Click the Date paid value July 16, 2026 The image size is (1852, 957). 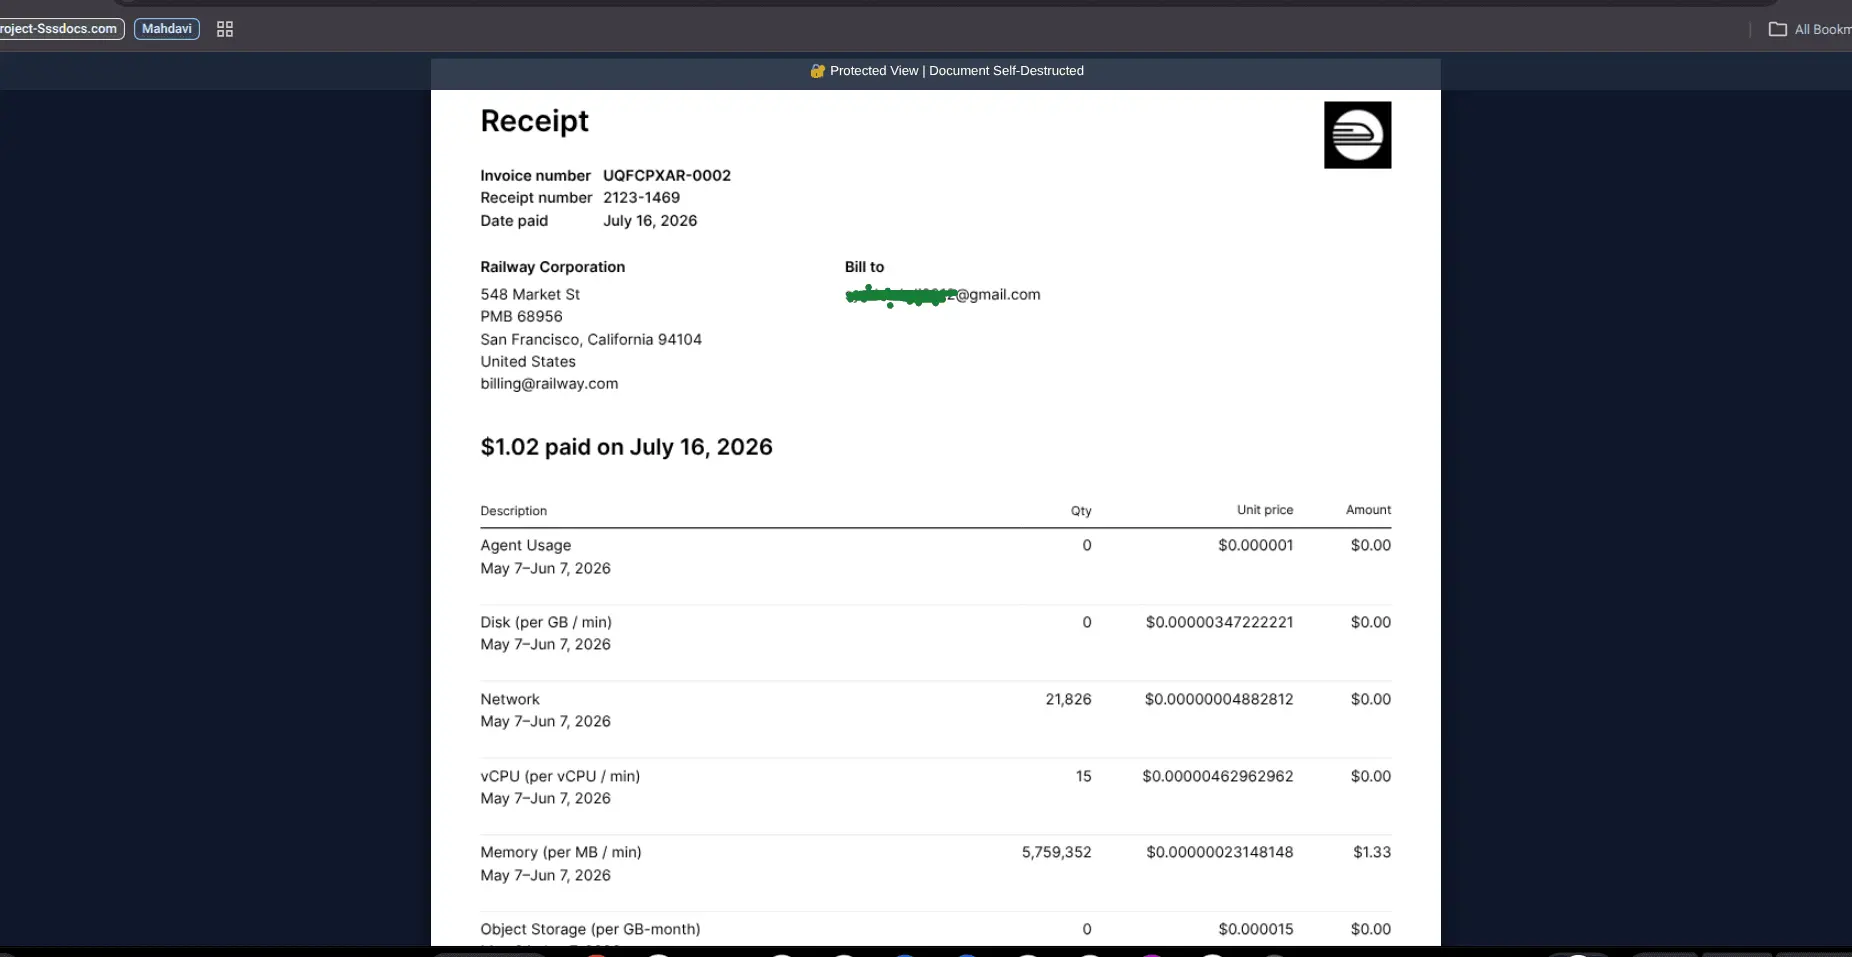point(650,221)
